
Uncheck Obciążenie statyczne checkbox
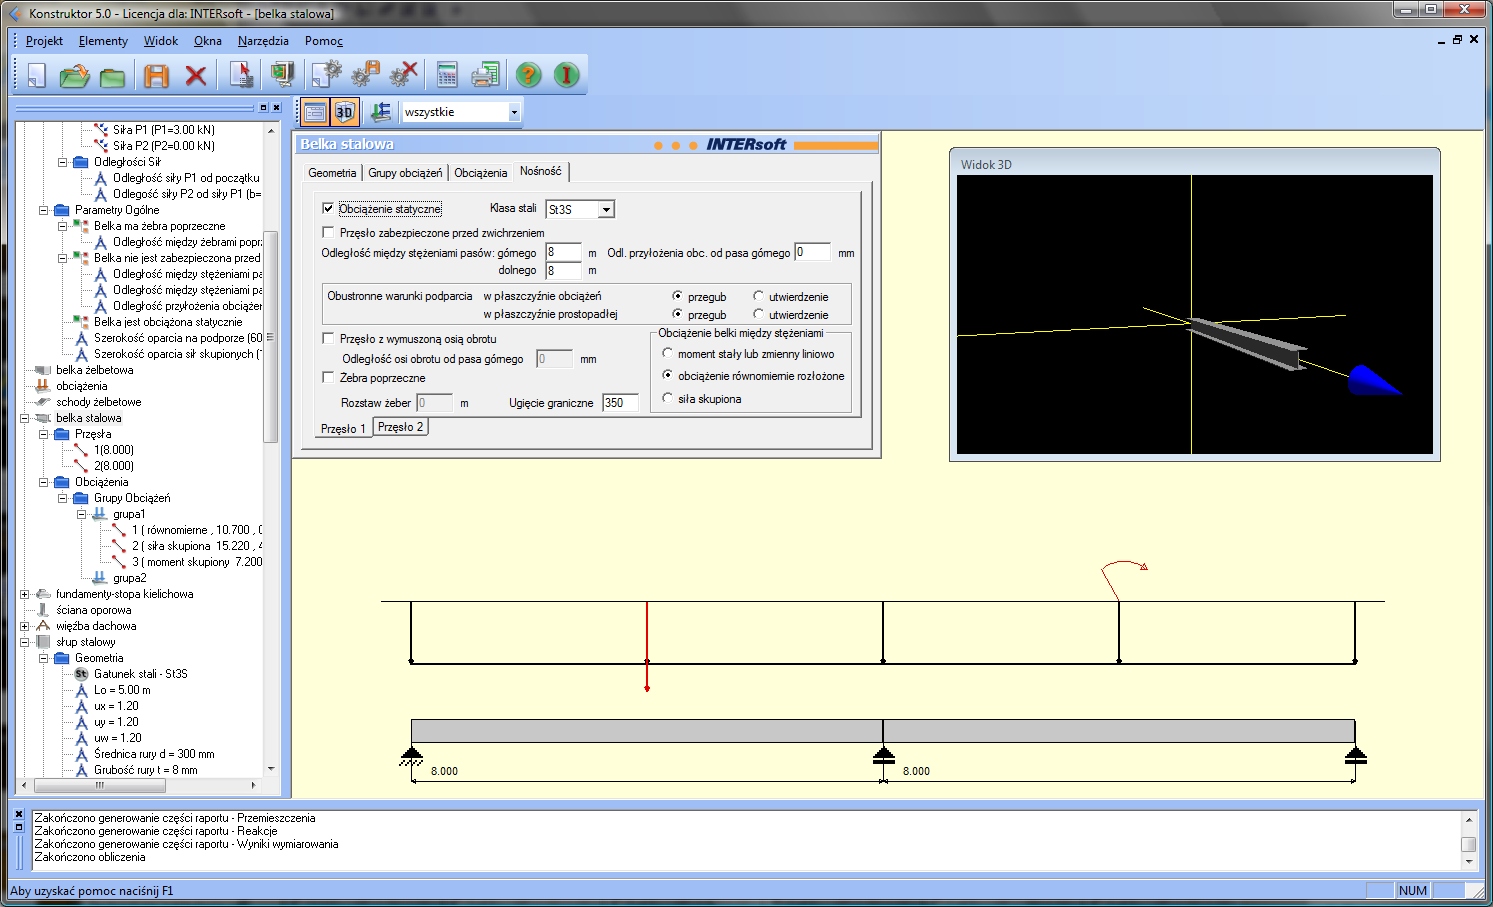328,209
